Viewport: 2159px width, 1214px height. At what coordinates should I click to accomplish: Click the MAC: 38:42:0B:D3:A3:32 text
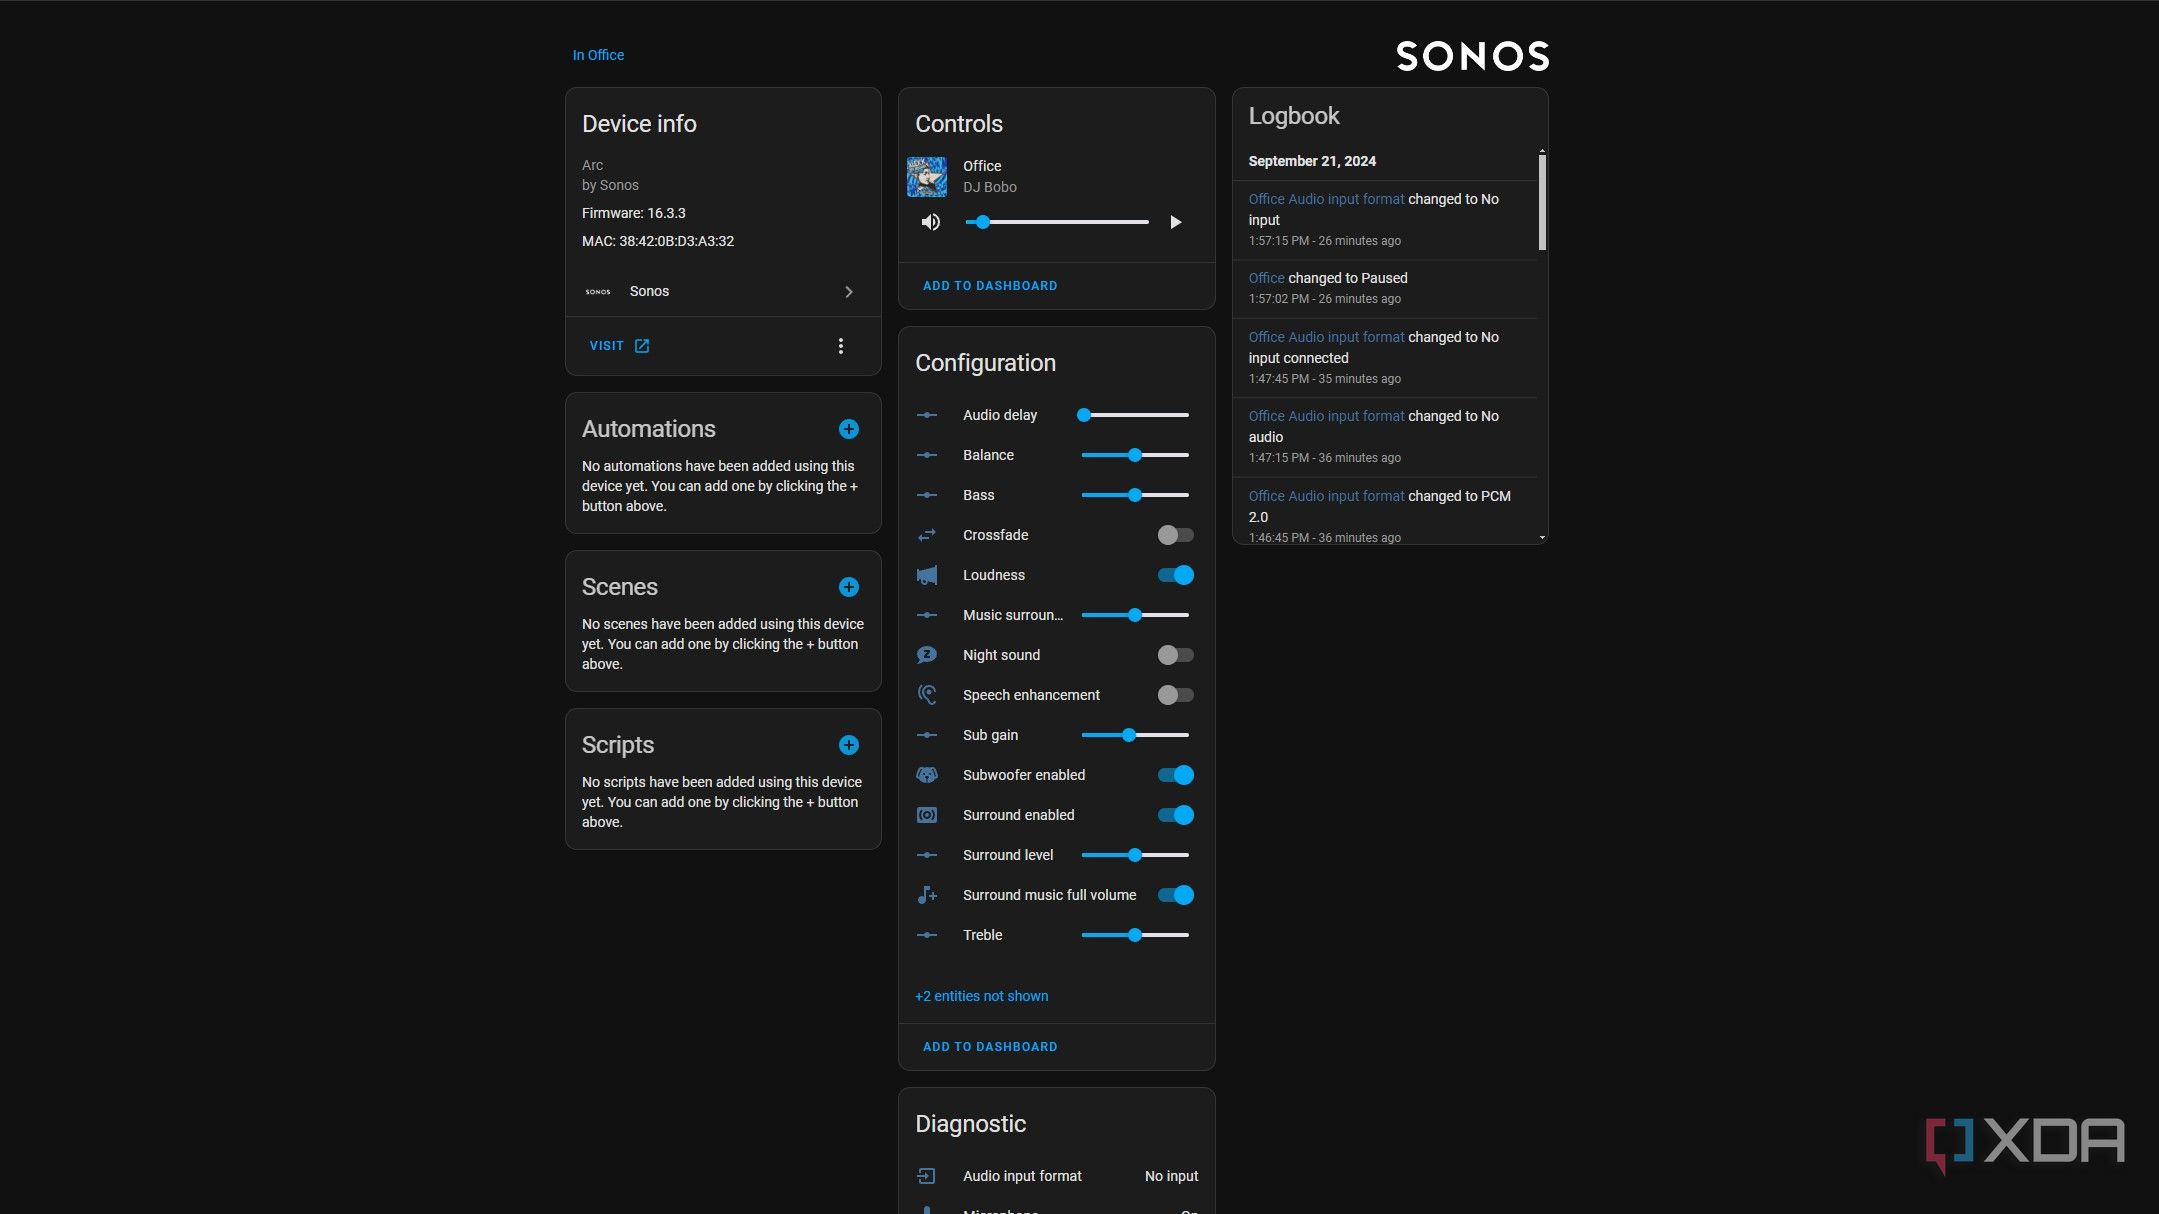[x=658, y=241]
